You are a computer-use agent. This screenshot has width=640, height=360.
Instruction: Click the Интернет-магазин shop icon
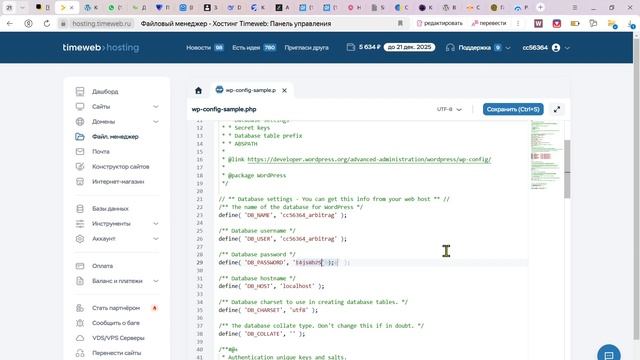[80, 182]
